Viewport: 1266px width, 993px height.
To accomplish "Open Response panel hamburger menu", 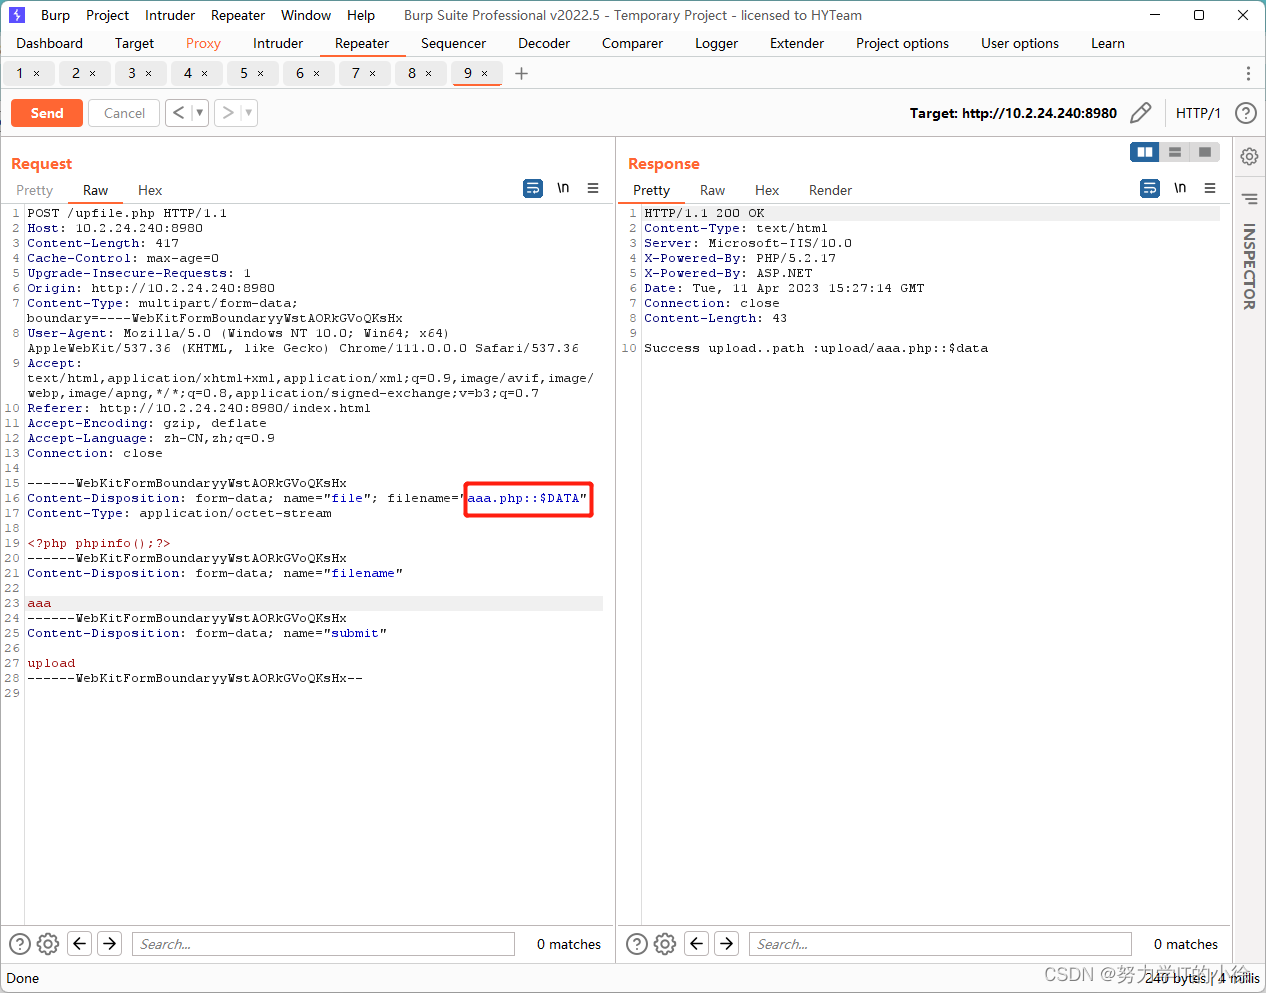I will [x=1210, y=188].
